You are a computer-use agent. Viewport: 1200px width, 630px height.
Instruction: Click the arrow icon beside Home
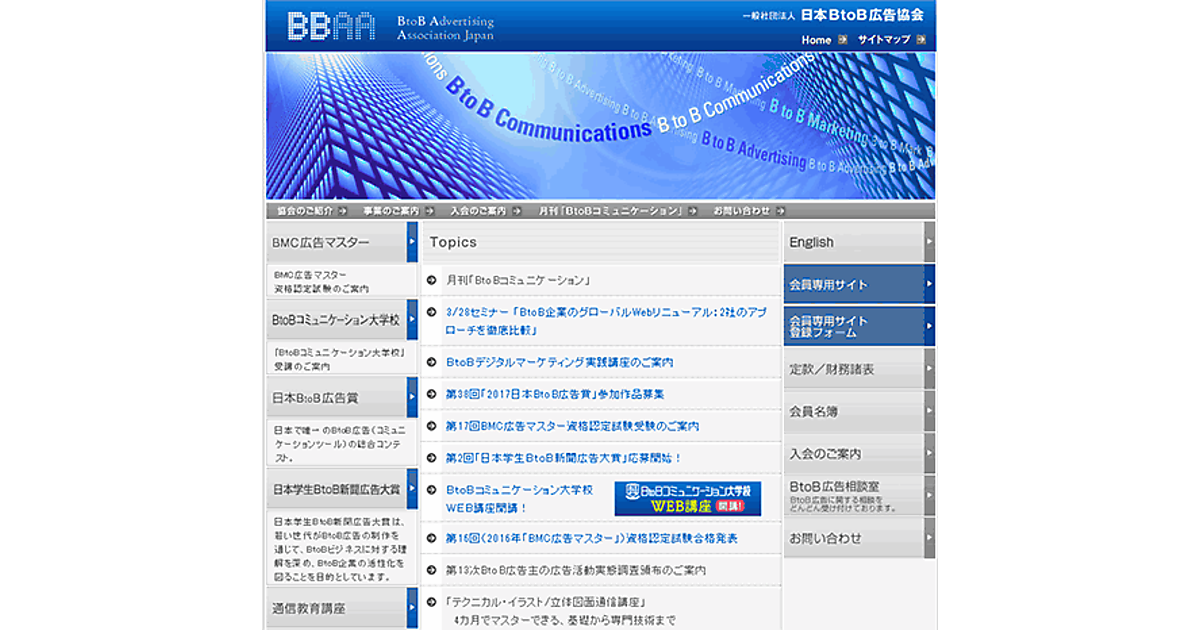coord(842,40)
